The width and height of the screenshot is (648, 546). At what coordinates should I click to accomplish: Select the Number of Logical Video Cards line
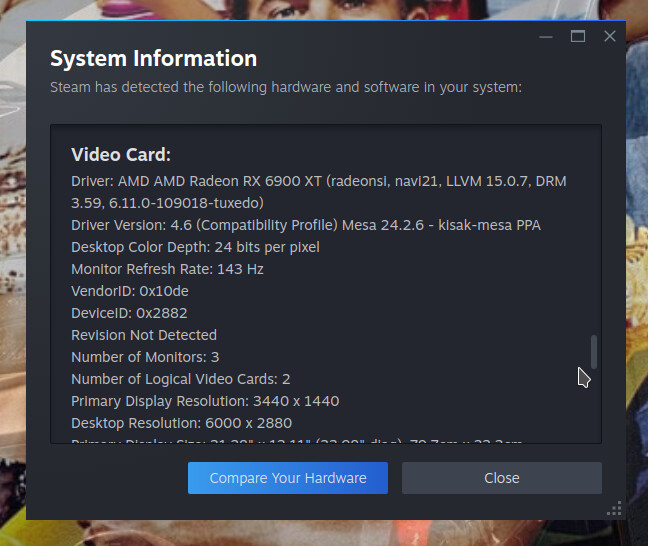tap(180, 379)
